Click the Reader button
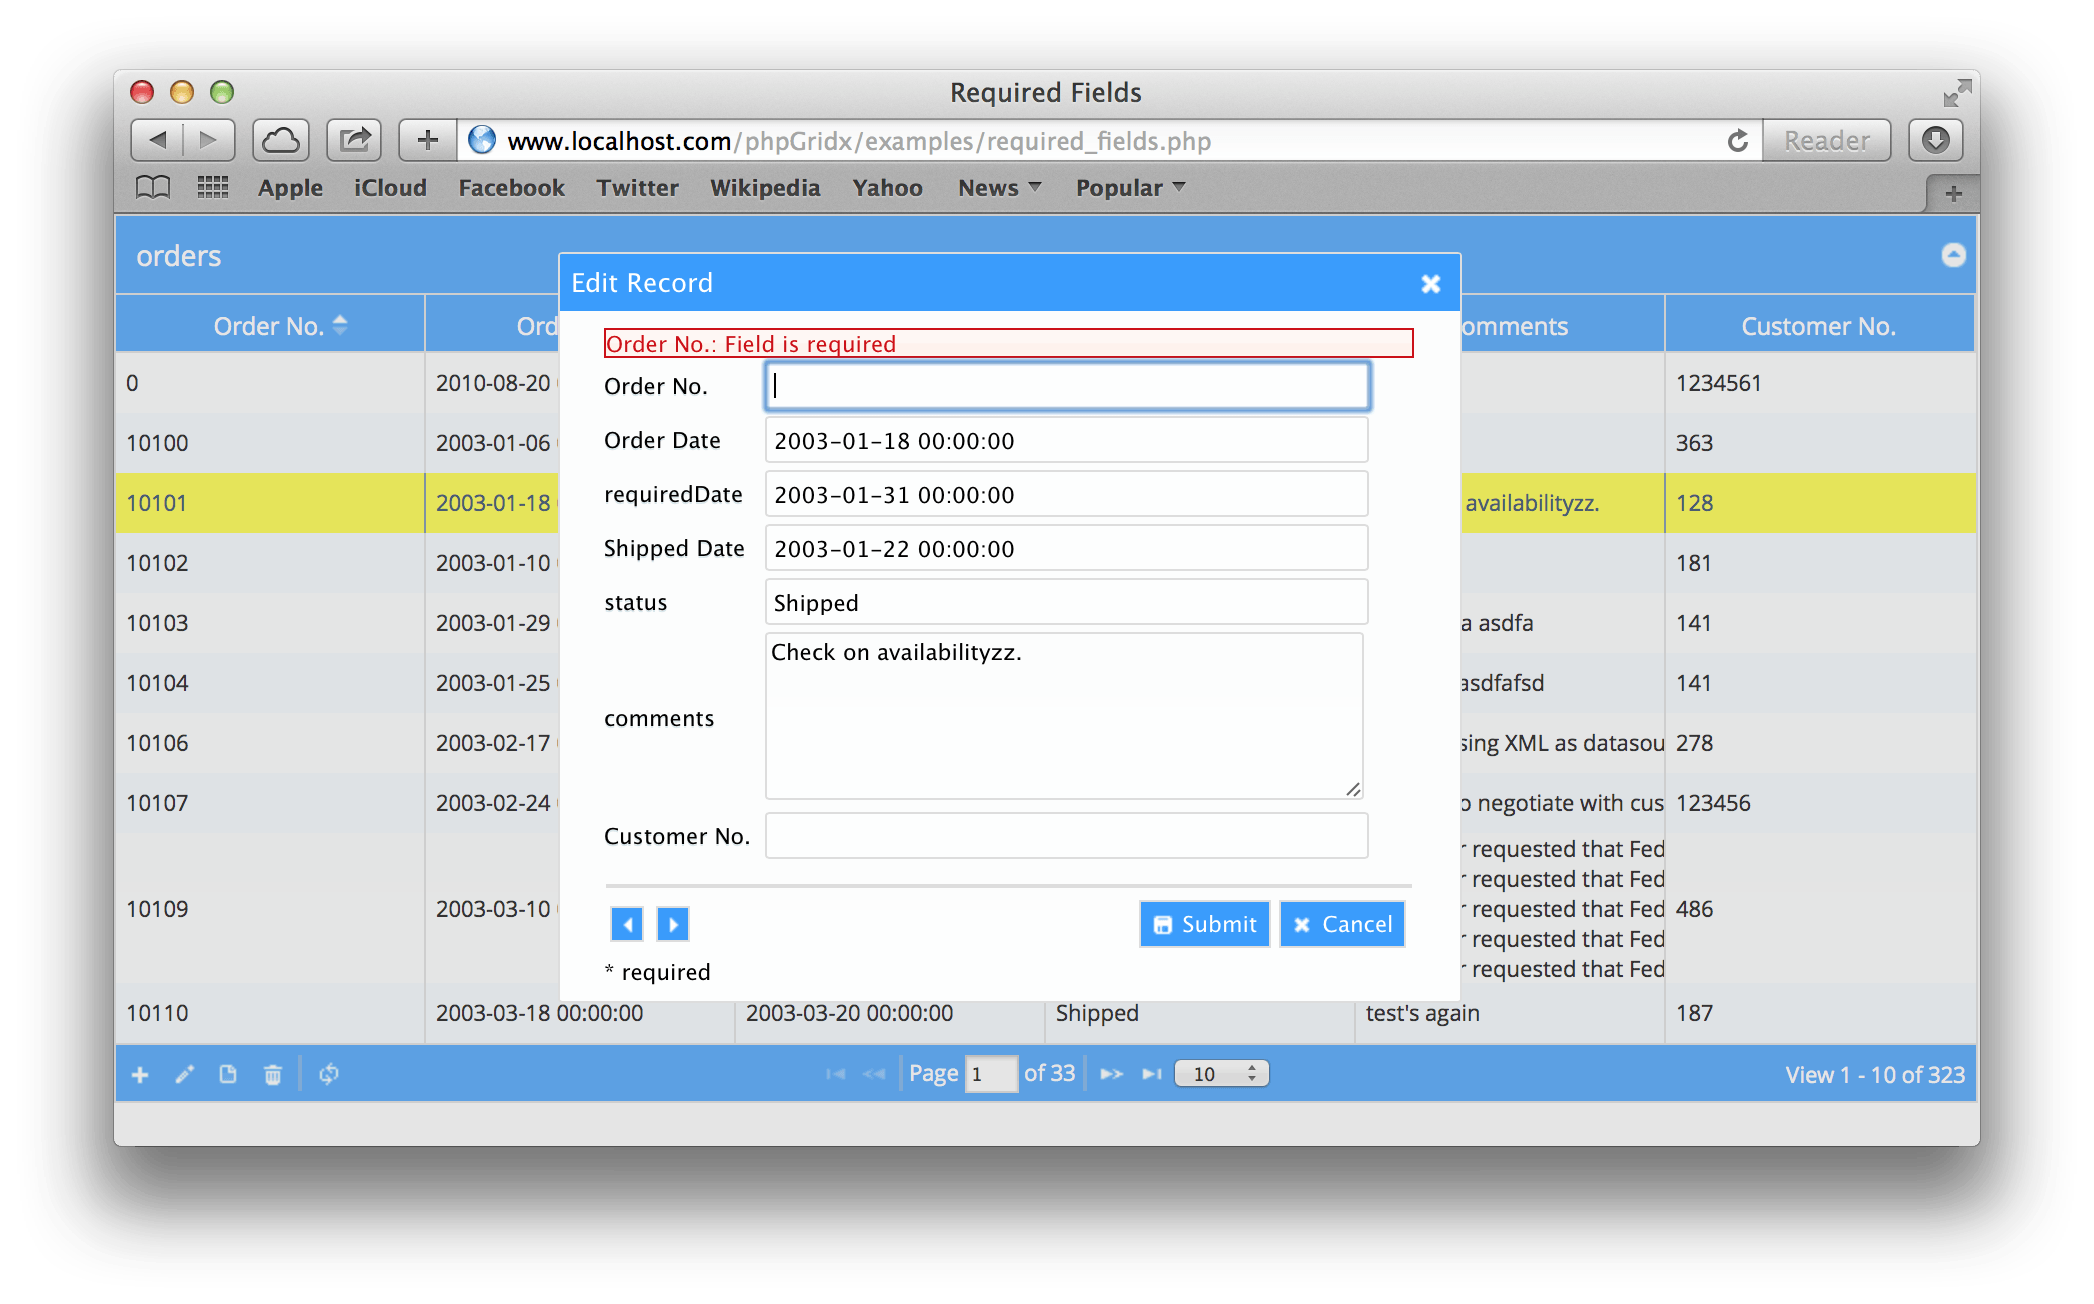 coord(1826,140)
